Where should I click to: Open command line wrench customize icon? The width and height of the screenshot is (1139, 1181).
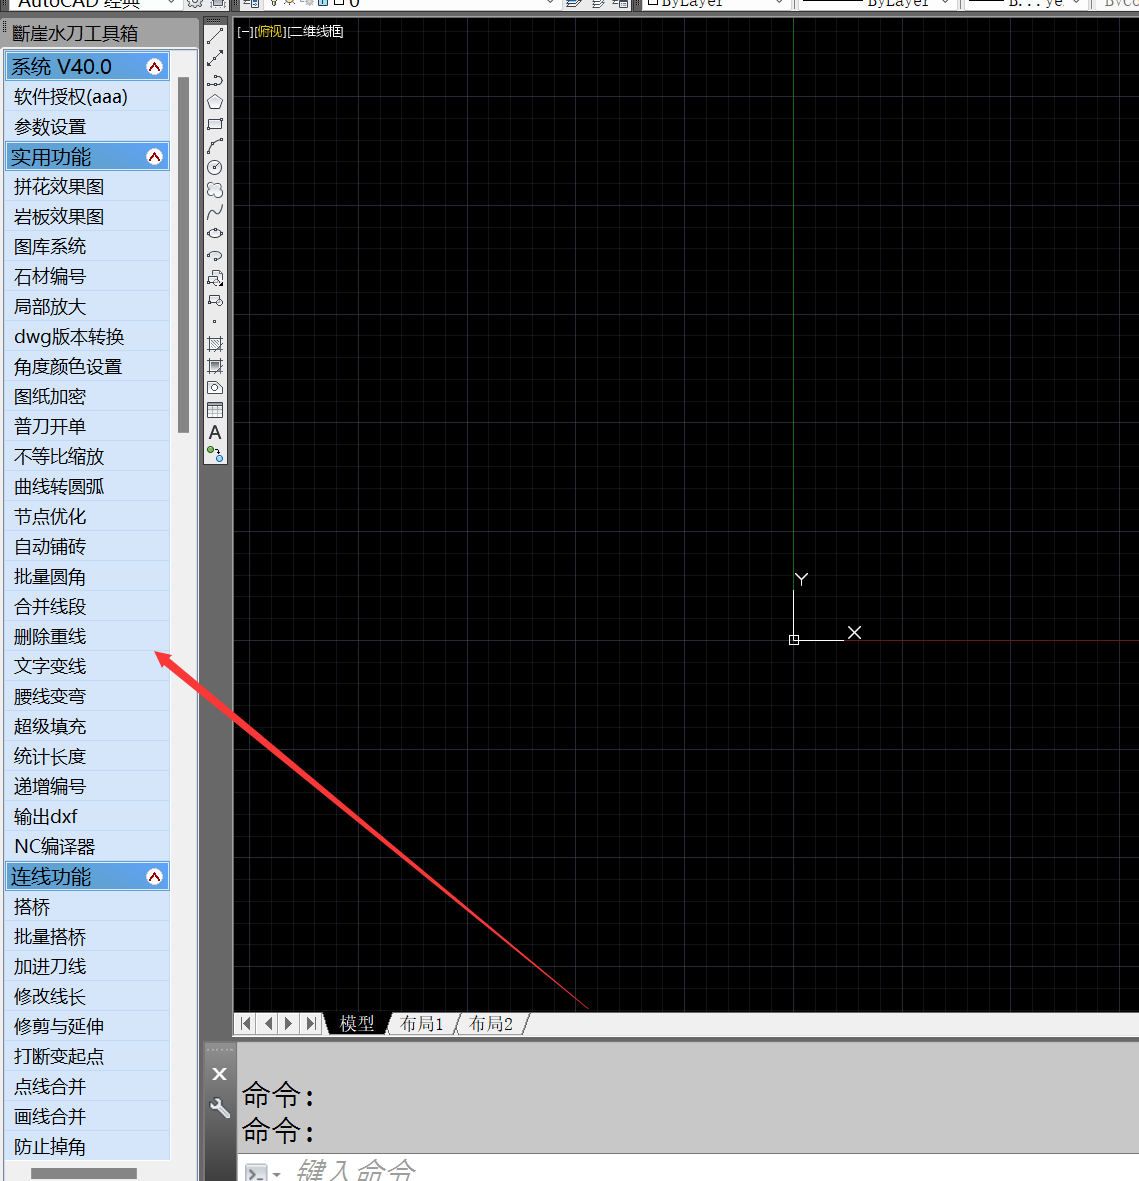(x=219, y=1108)
